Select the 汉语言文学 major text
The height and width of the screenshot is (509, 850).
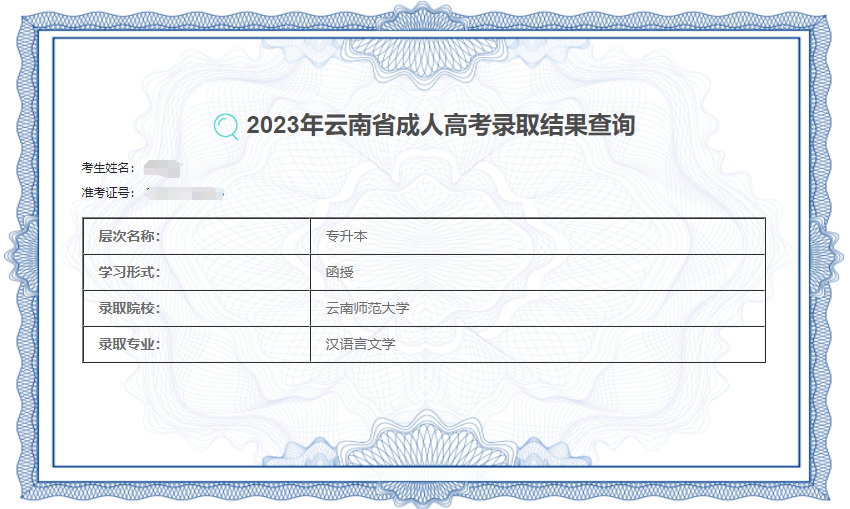(360, 344)
